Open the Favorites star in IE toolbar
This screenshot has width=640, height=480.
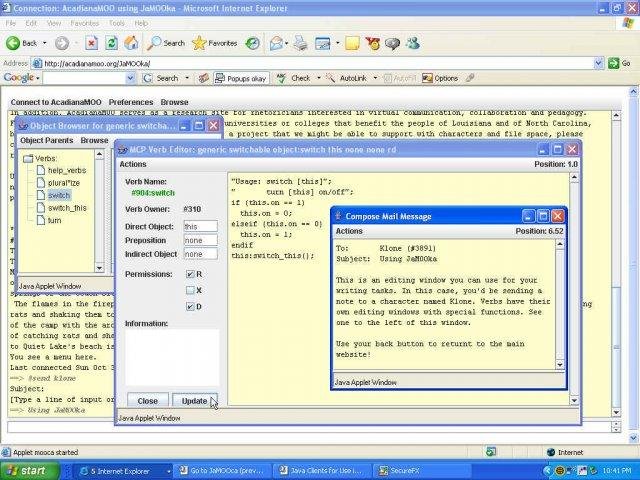tap(215, 43)
